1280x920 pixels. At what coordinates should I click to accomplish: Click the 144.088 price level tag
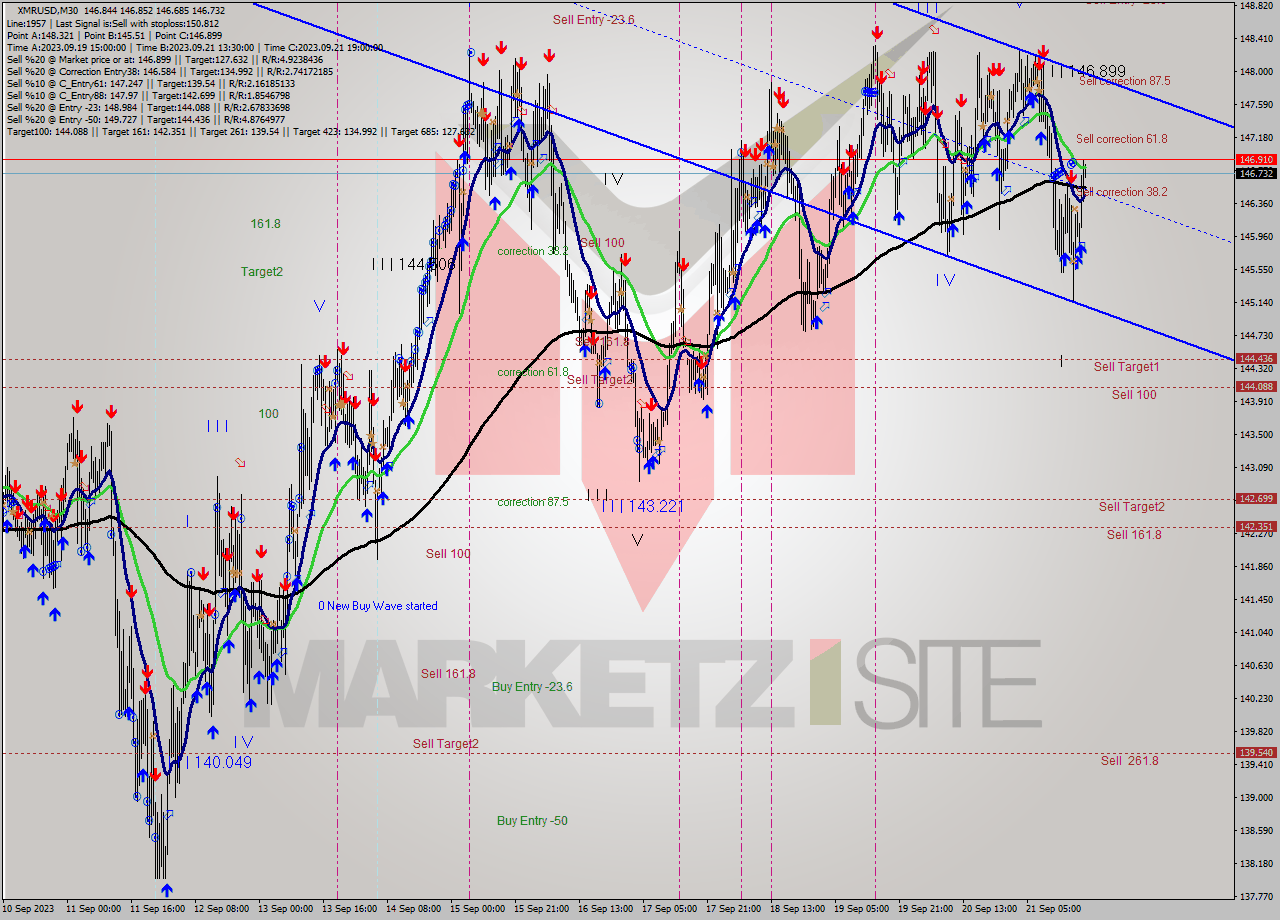point(1256,387)
